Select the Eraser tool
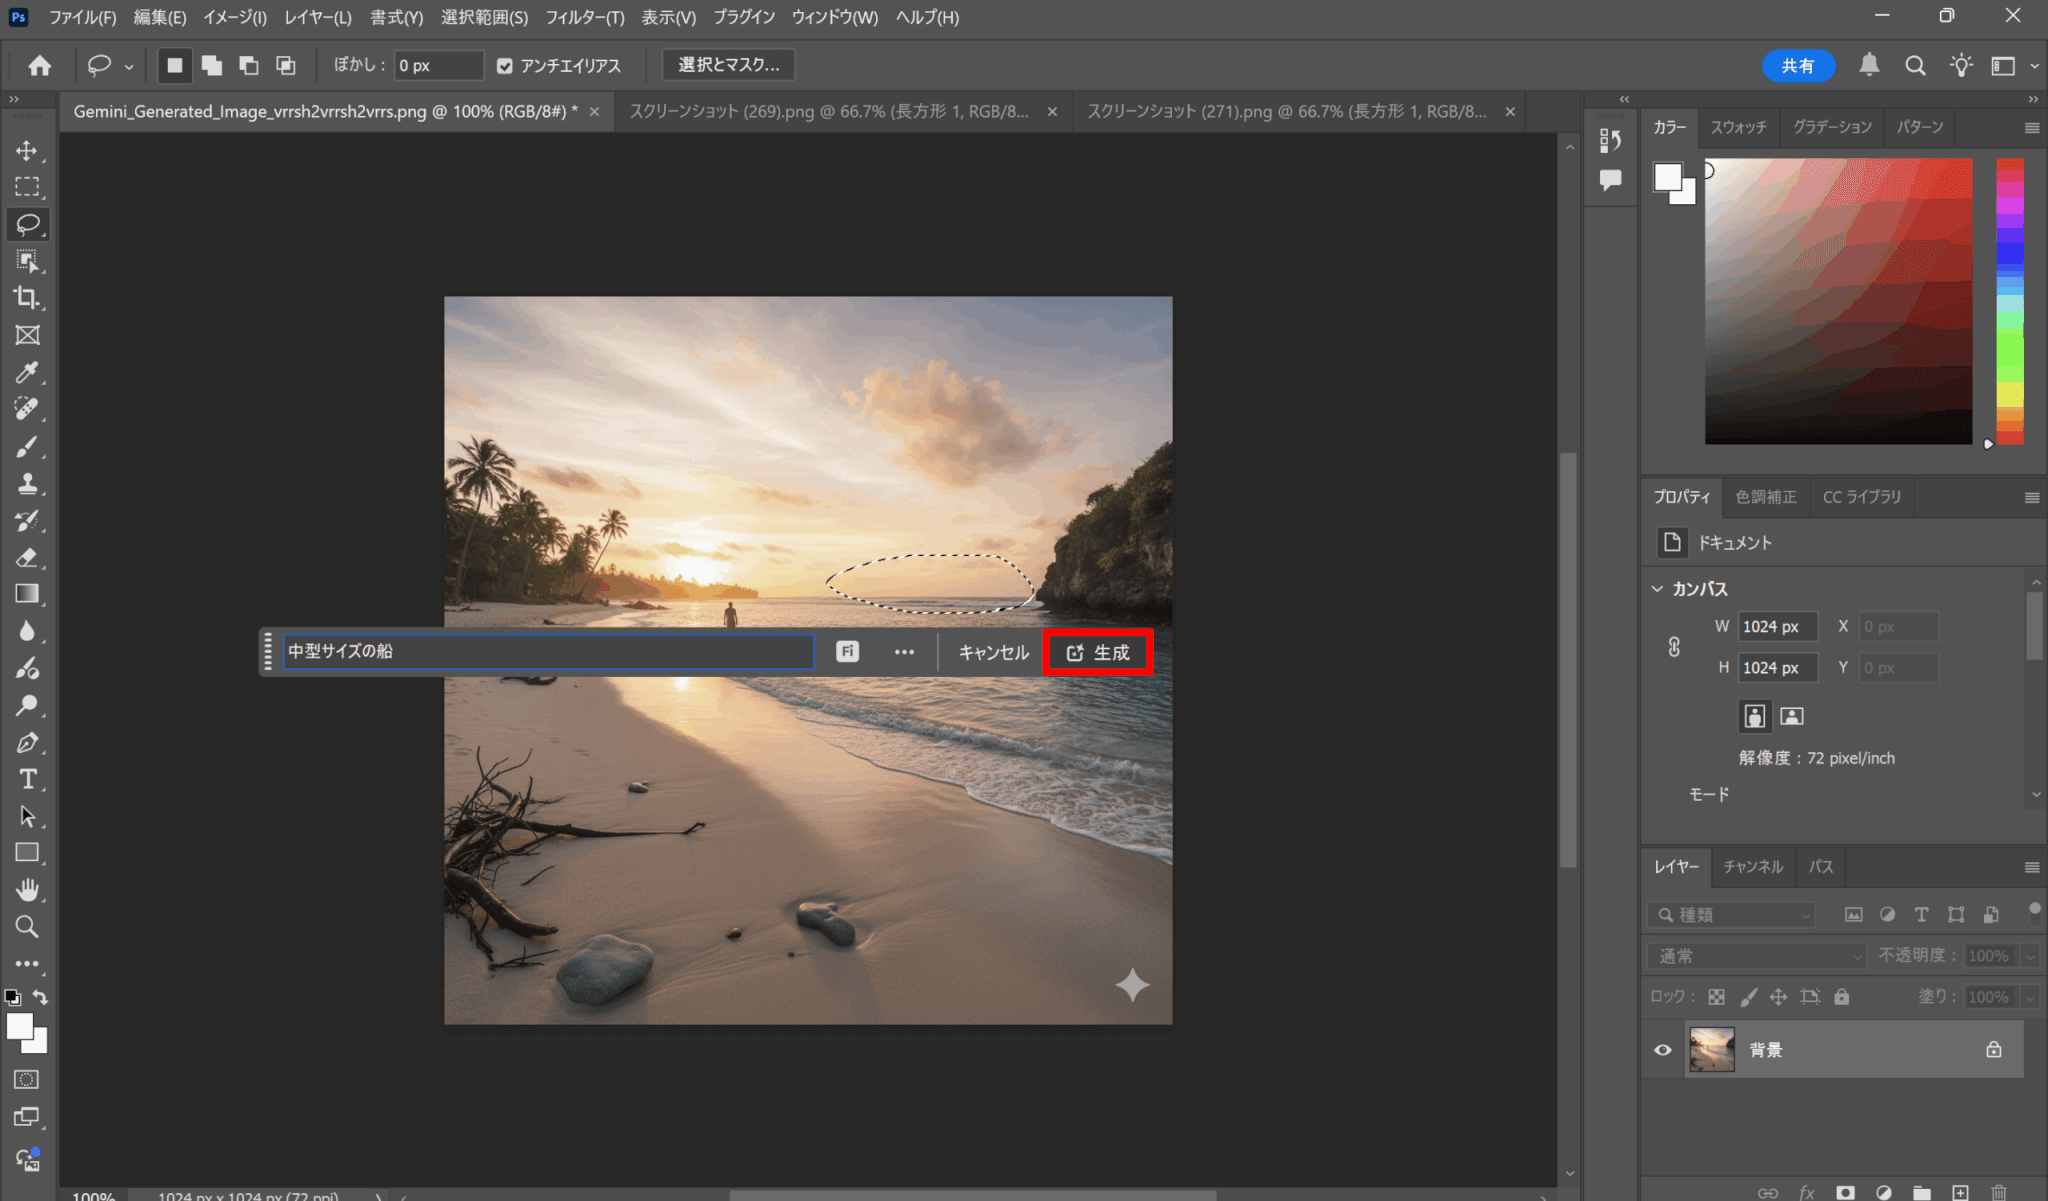The width and height of the screenshot is (2048, 1201). (27, 558)
